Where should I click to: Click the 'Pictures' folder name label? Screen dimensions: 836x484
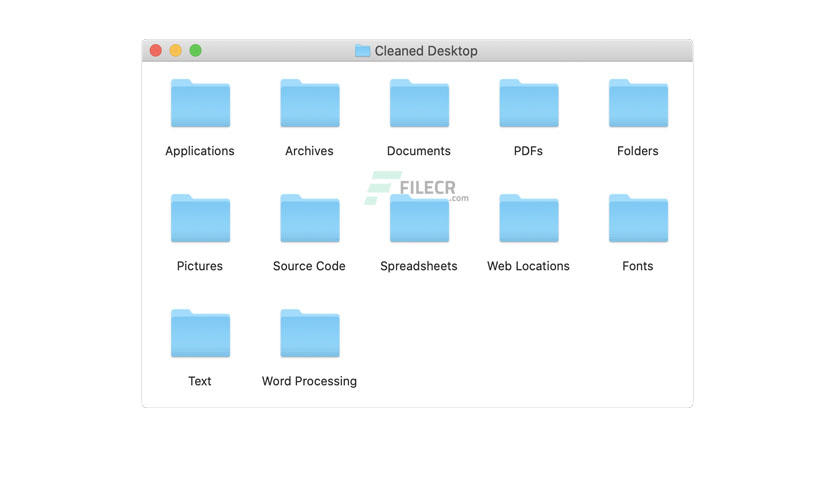coord(200,266)
